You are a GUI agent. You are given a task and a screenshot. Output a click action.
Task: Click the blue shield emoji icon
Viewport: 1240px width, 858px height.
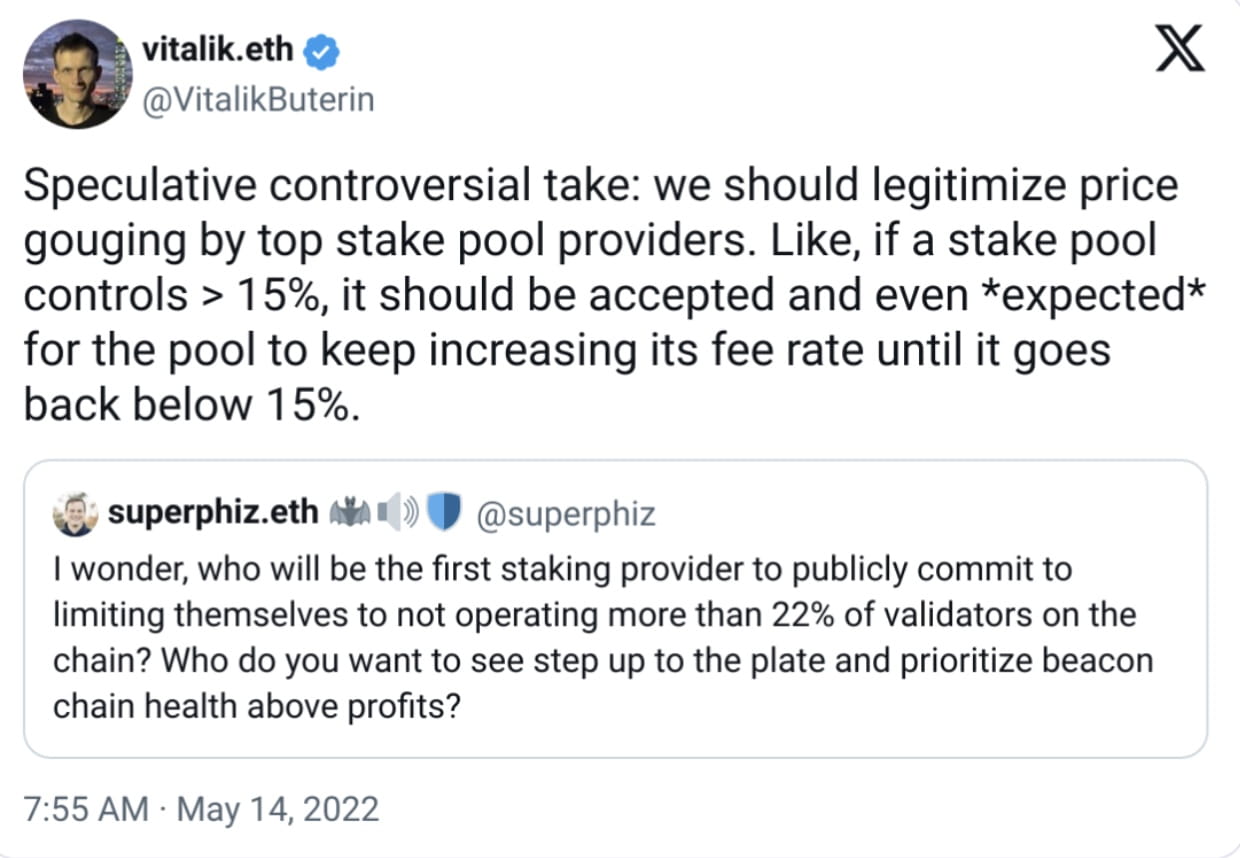(x=443, y=514)
